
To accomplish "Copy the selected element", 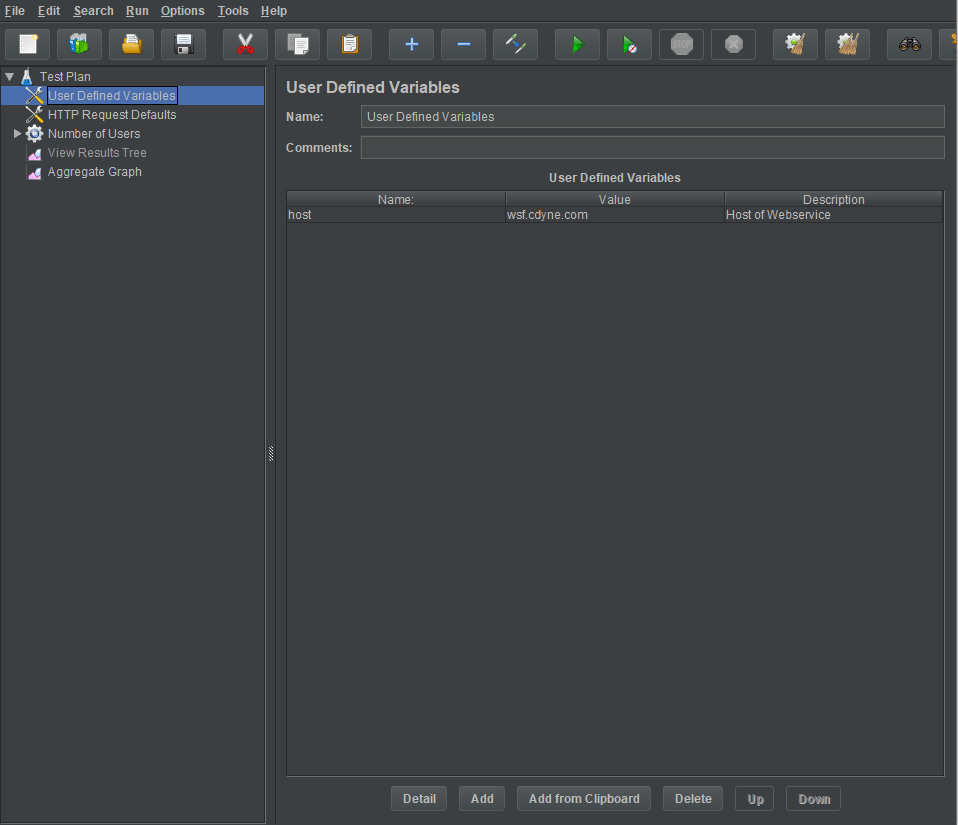I will click(x=297, y=43).
